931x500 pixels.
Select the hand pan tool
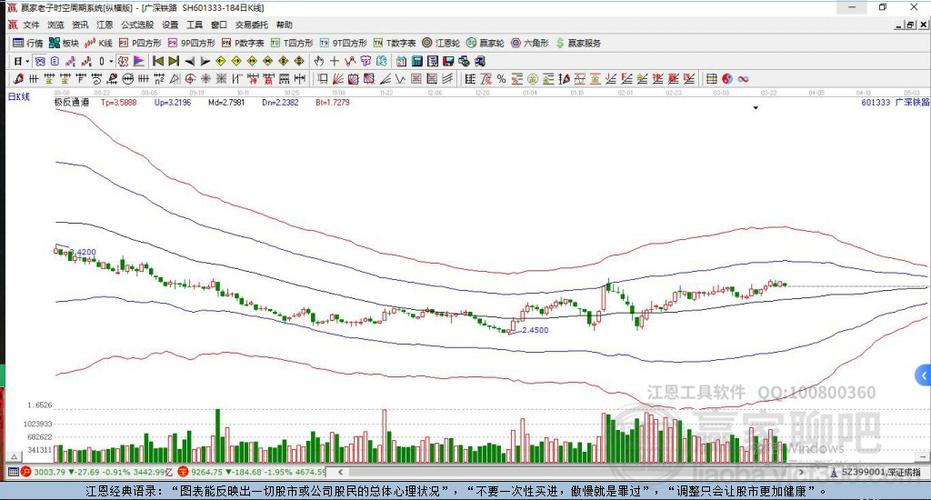319,61
